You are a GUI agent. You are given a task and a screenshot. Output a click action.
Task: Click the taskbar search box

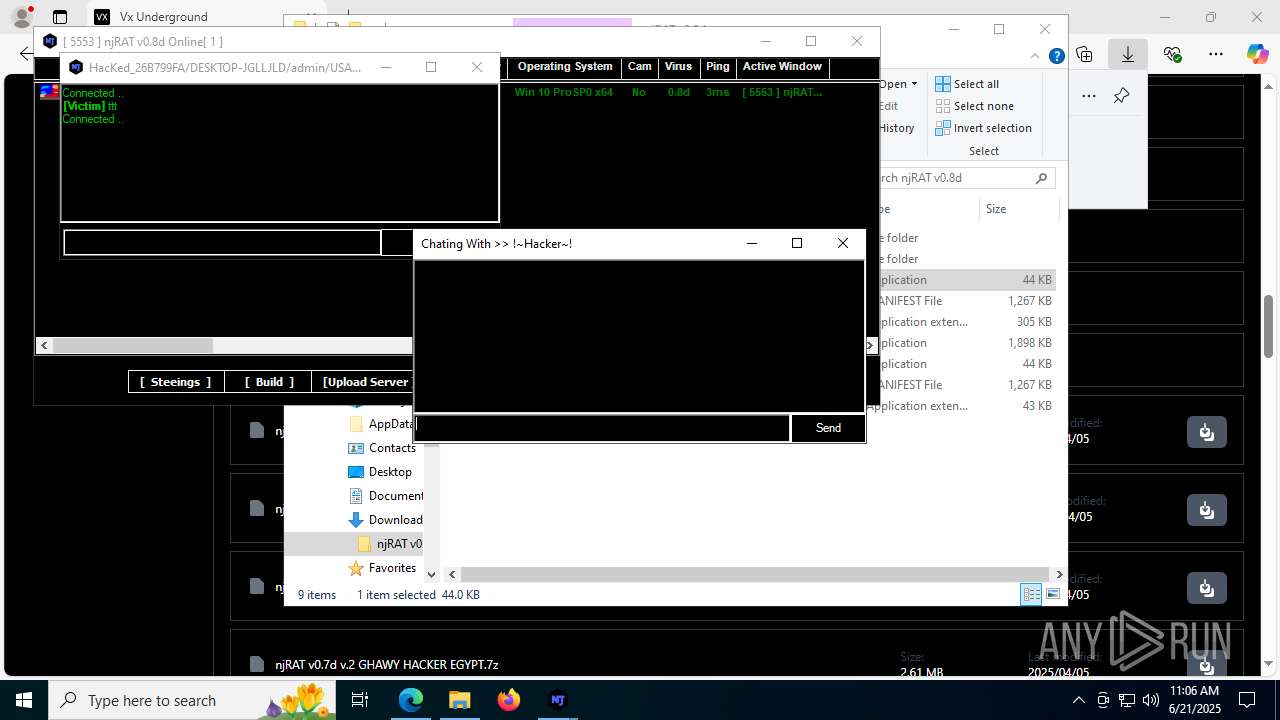point(192,700)
